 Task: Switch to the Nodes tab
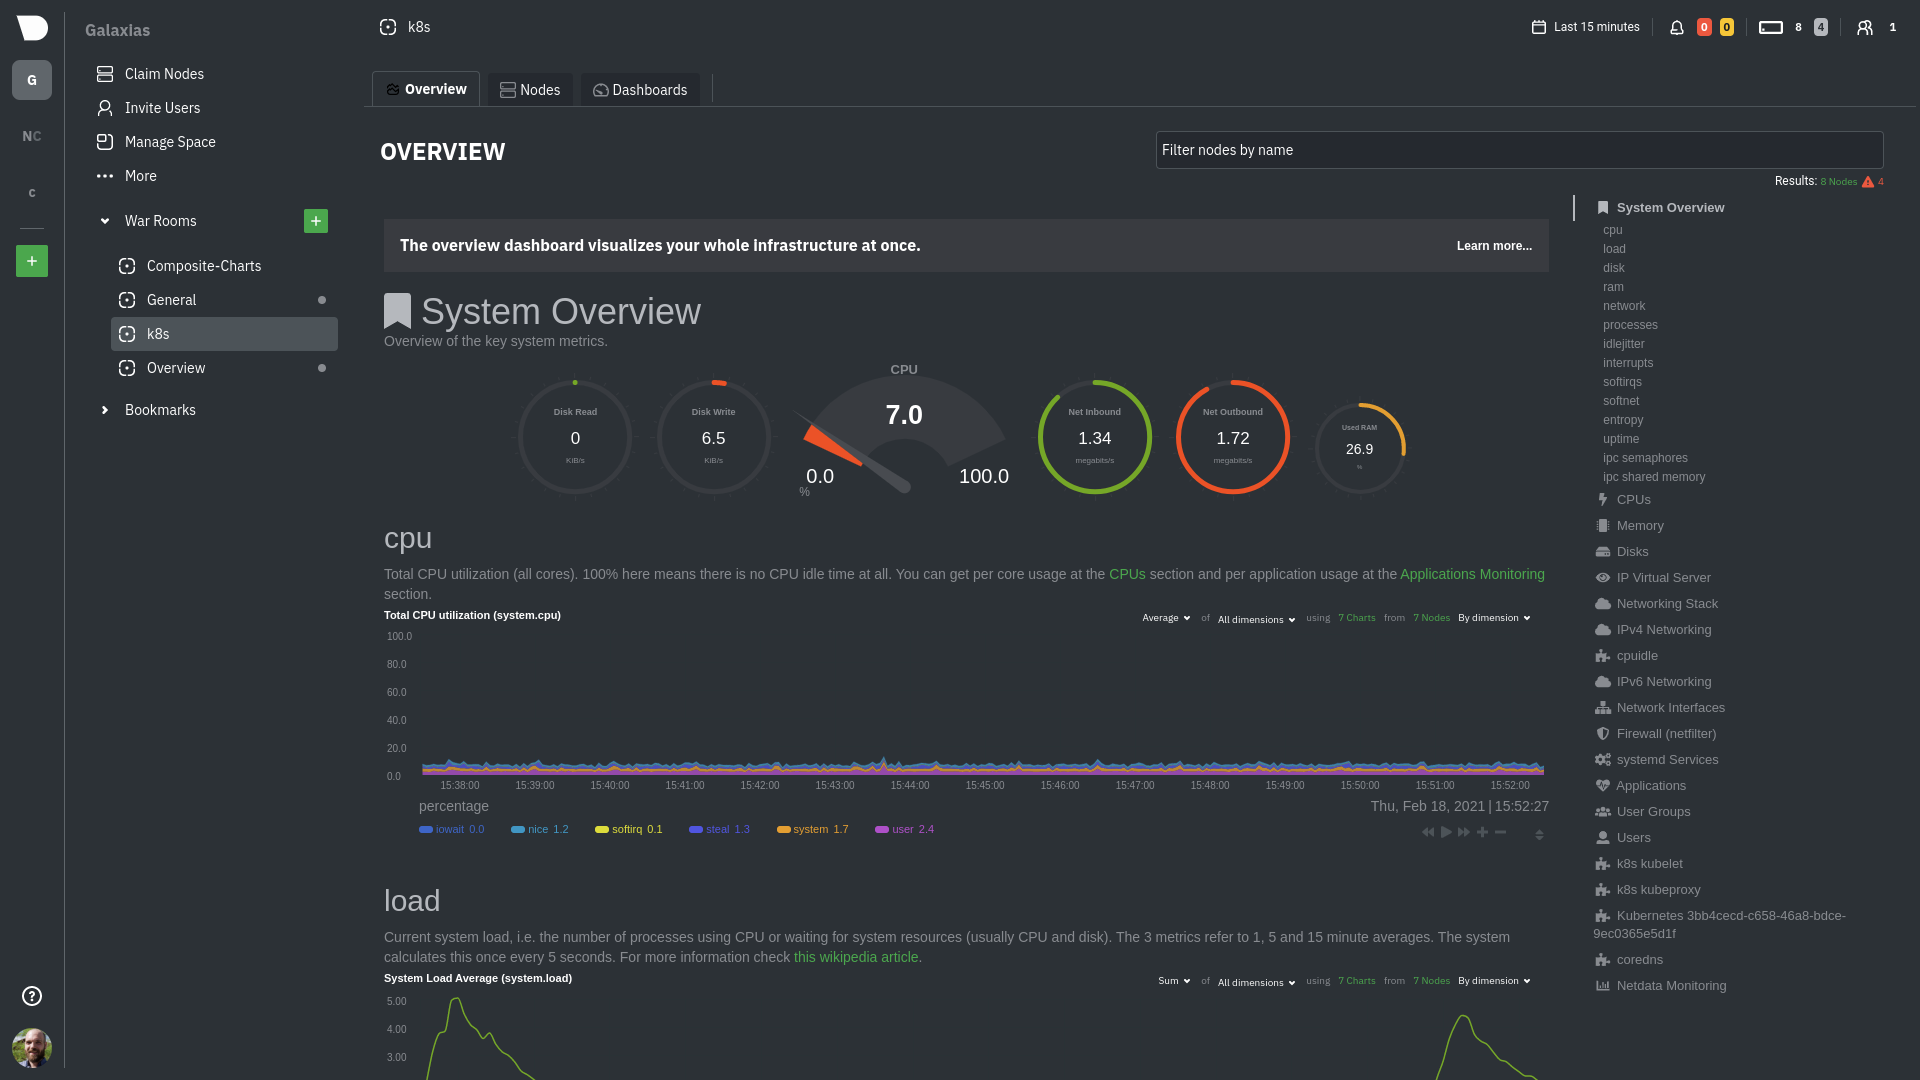[530, 90]
